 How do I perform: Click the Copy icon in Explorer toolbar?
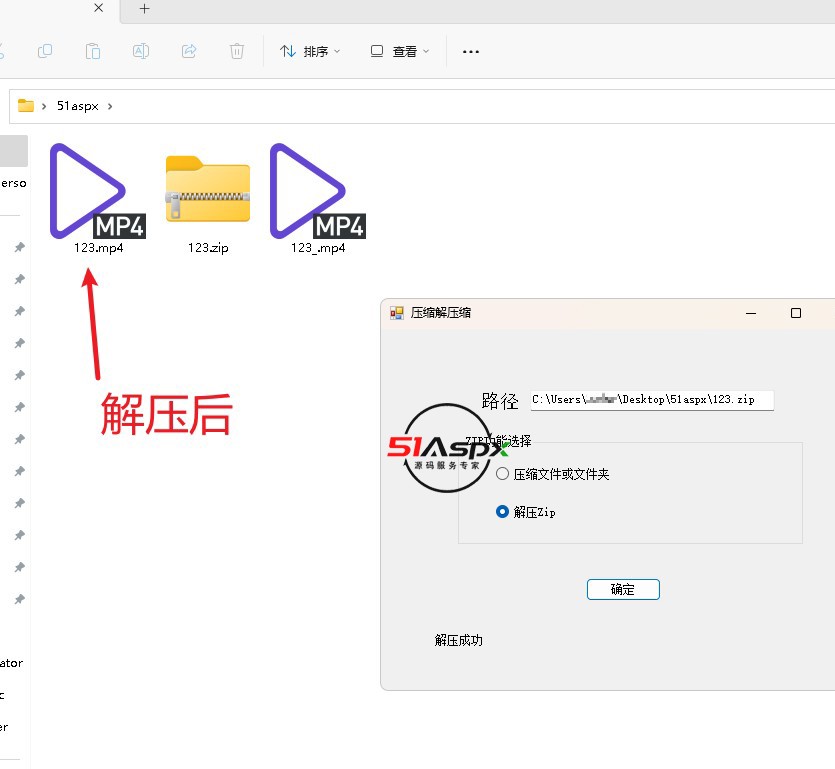[x=45, y=51]
